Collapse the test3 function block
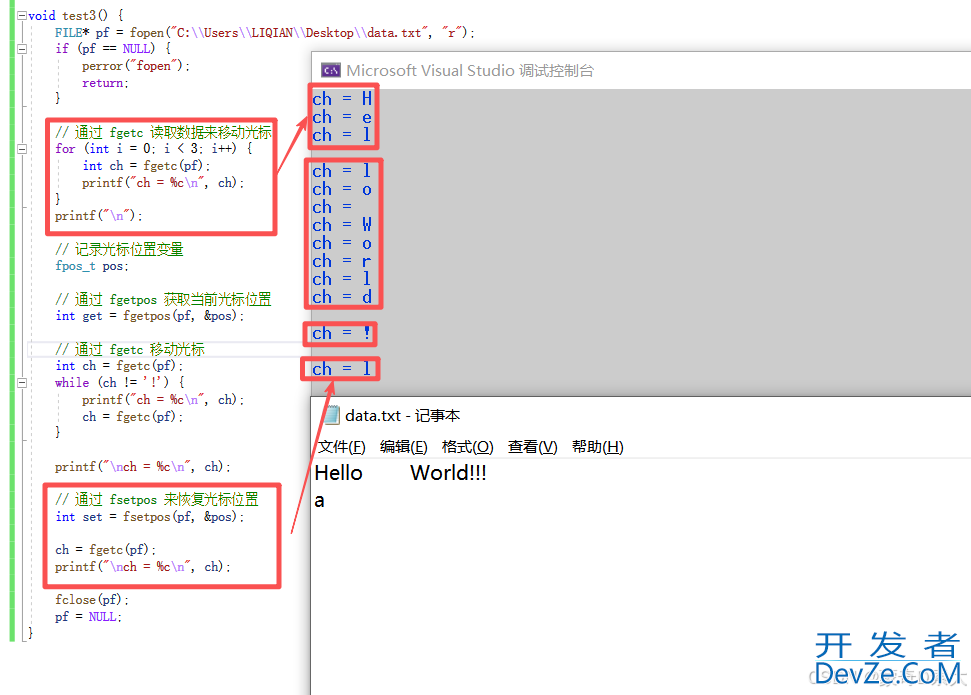Screen dimensions: 971x695 pos(22,15)
